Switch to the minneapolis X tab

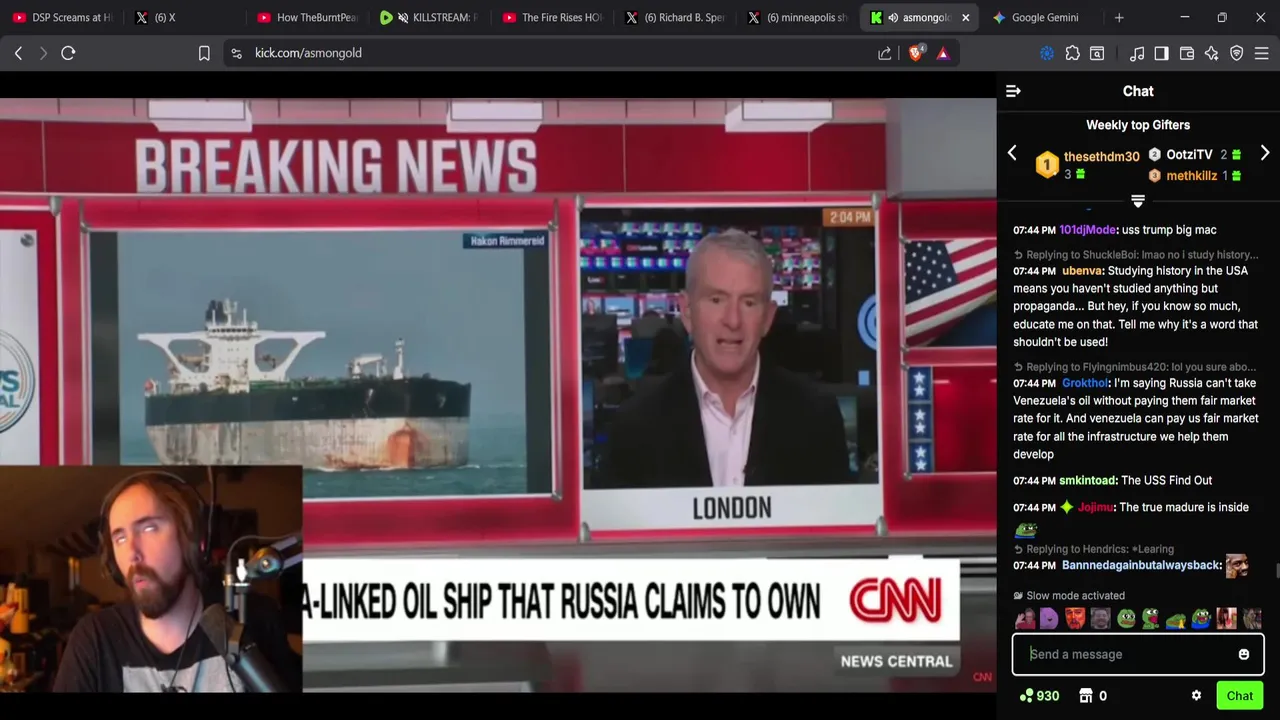798,17
